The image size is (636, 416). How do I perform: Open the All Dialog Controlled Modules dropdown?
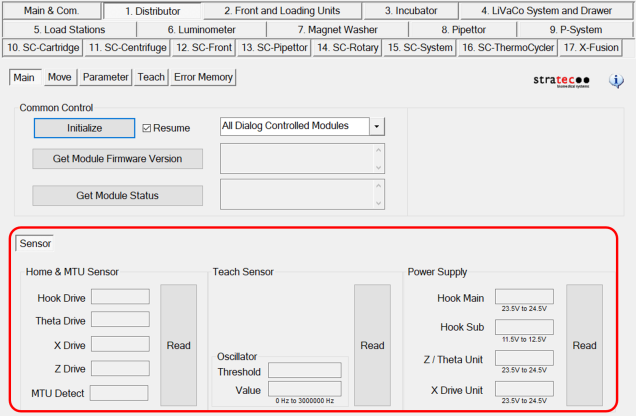click(377, 126)
